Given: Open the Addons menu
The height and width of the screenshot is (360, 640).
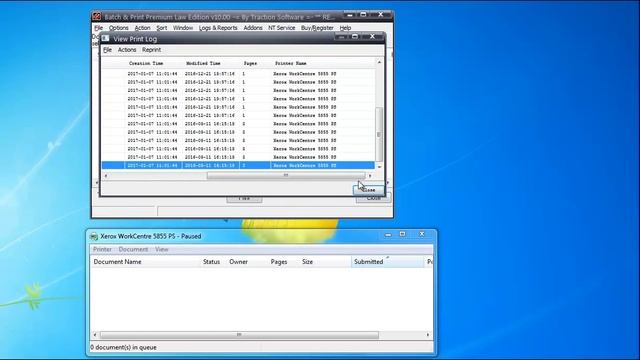Looking at the screenshot, I should pyautogui.click(x=253, y=28).
